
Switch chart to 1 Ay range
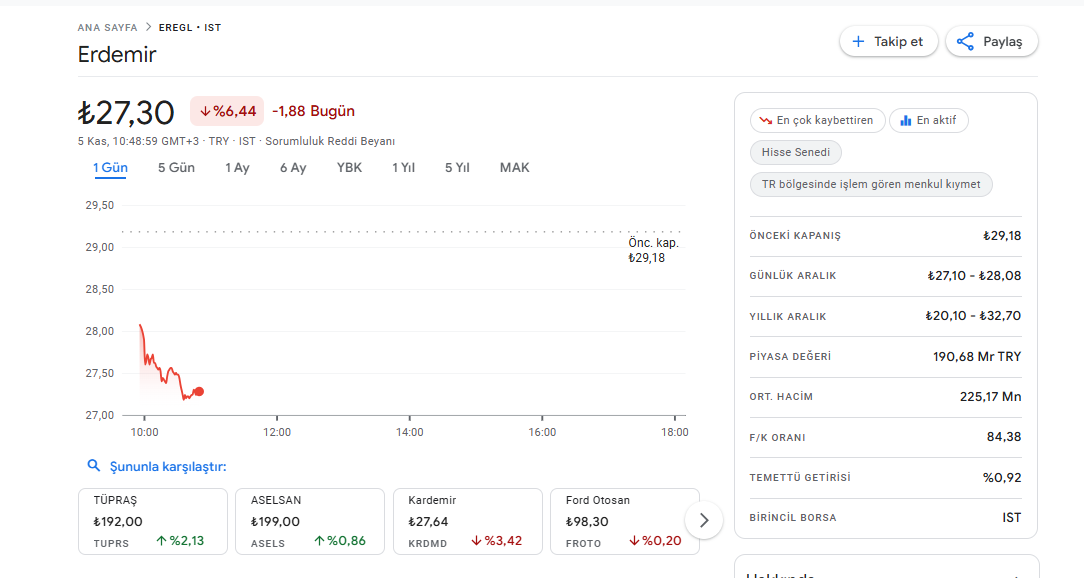pyautogui.click(x=237, y=168)
